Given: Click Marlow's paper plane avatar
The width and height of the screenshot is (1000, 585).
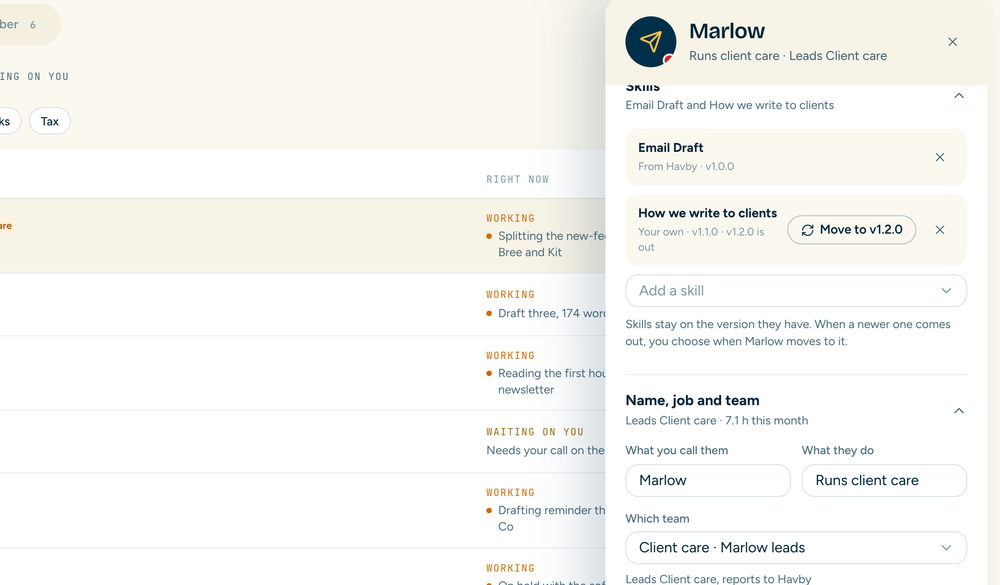Looking at the screenshot, I should pos(651,42).
